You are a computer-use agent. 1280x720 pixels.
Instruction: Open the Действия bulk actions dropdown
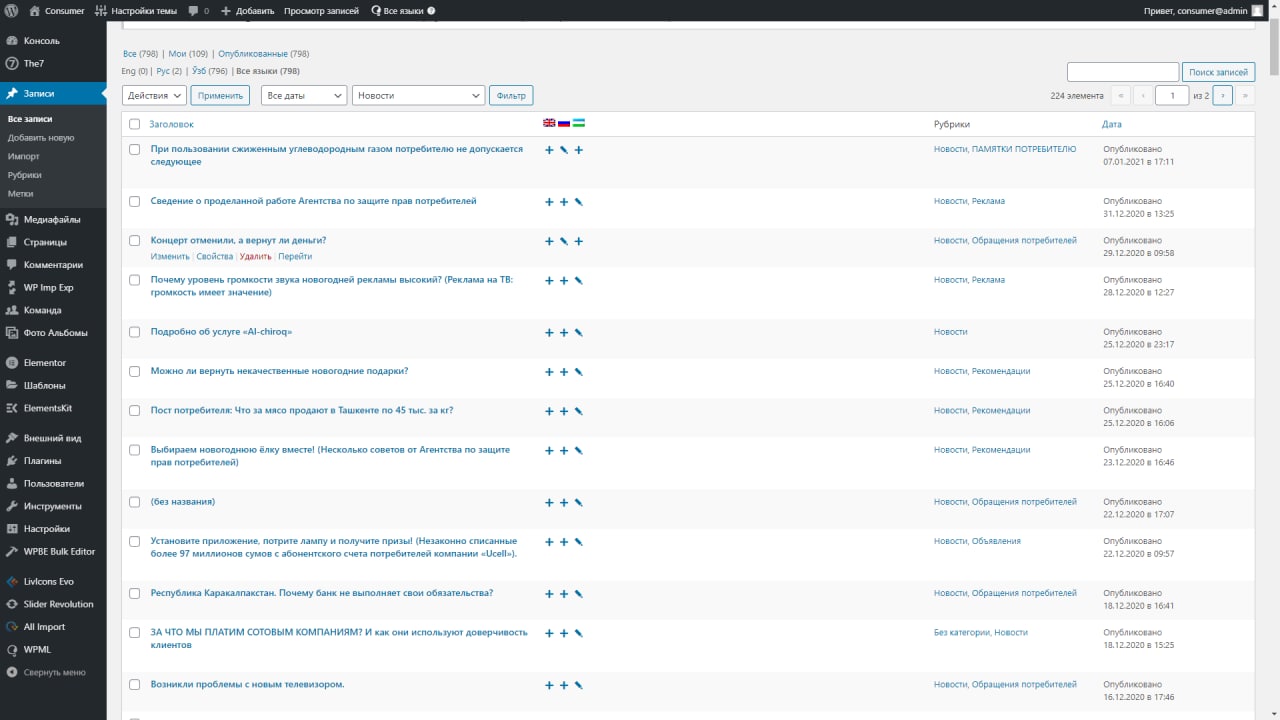tap(154, 95)
